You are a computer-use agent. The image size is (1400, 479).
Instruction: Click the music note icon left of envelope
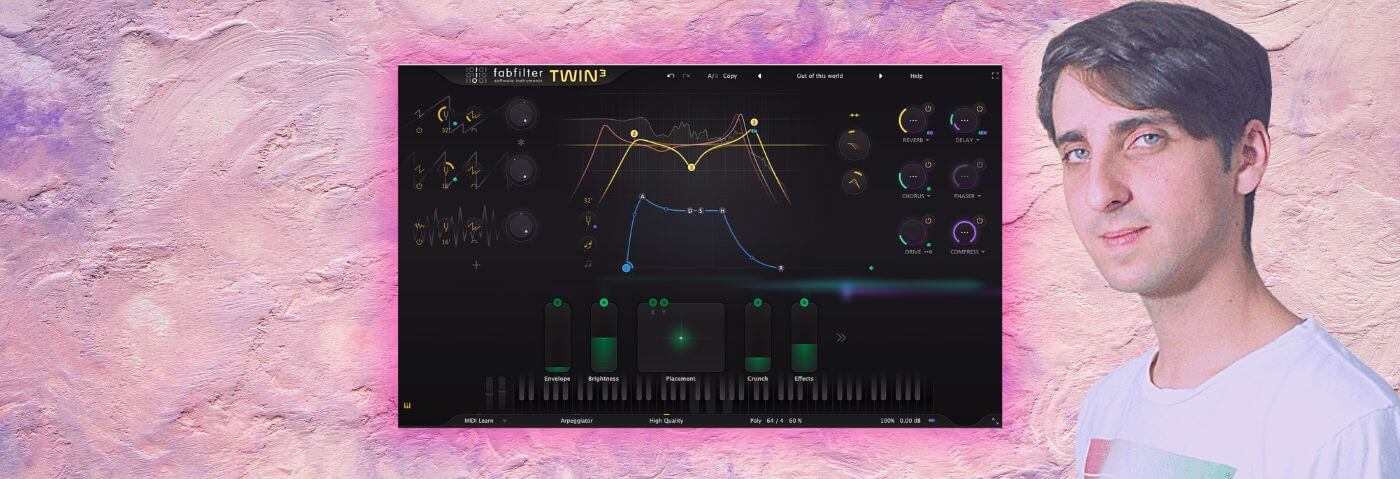tap(588, 264)
